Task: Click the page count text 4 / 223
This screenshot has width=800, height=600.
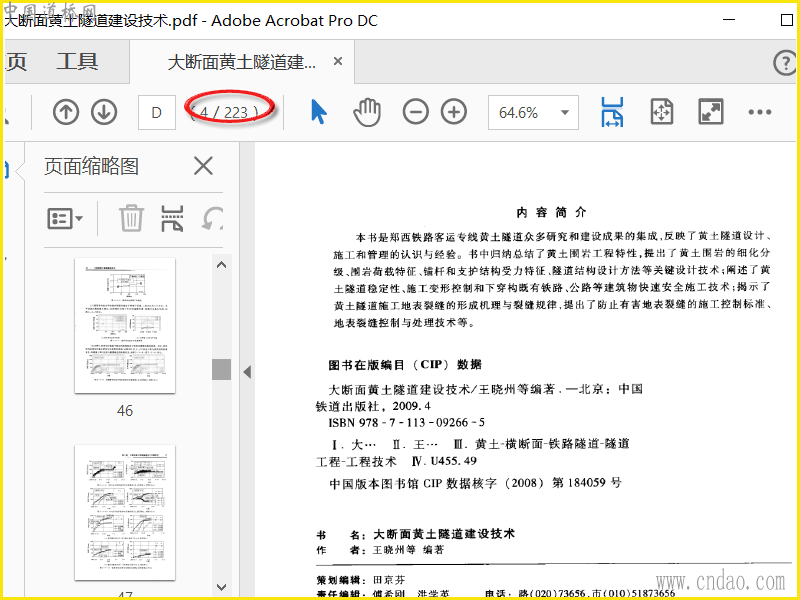Action: 226,112
